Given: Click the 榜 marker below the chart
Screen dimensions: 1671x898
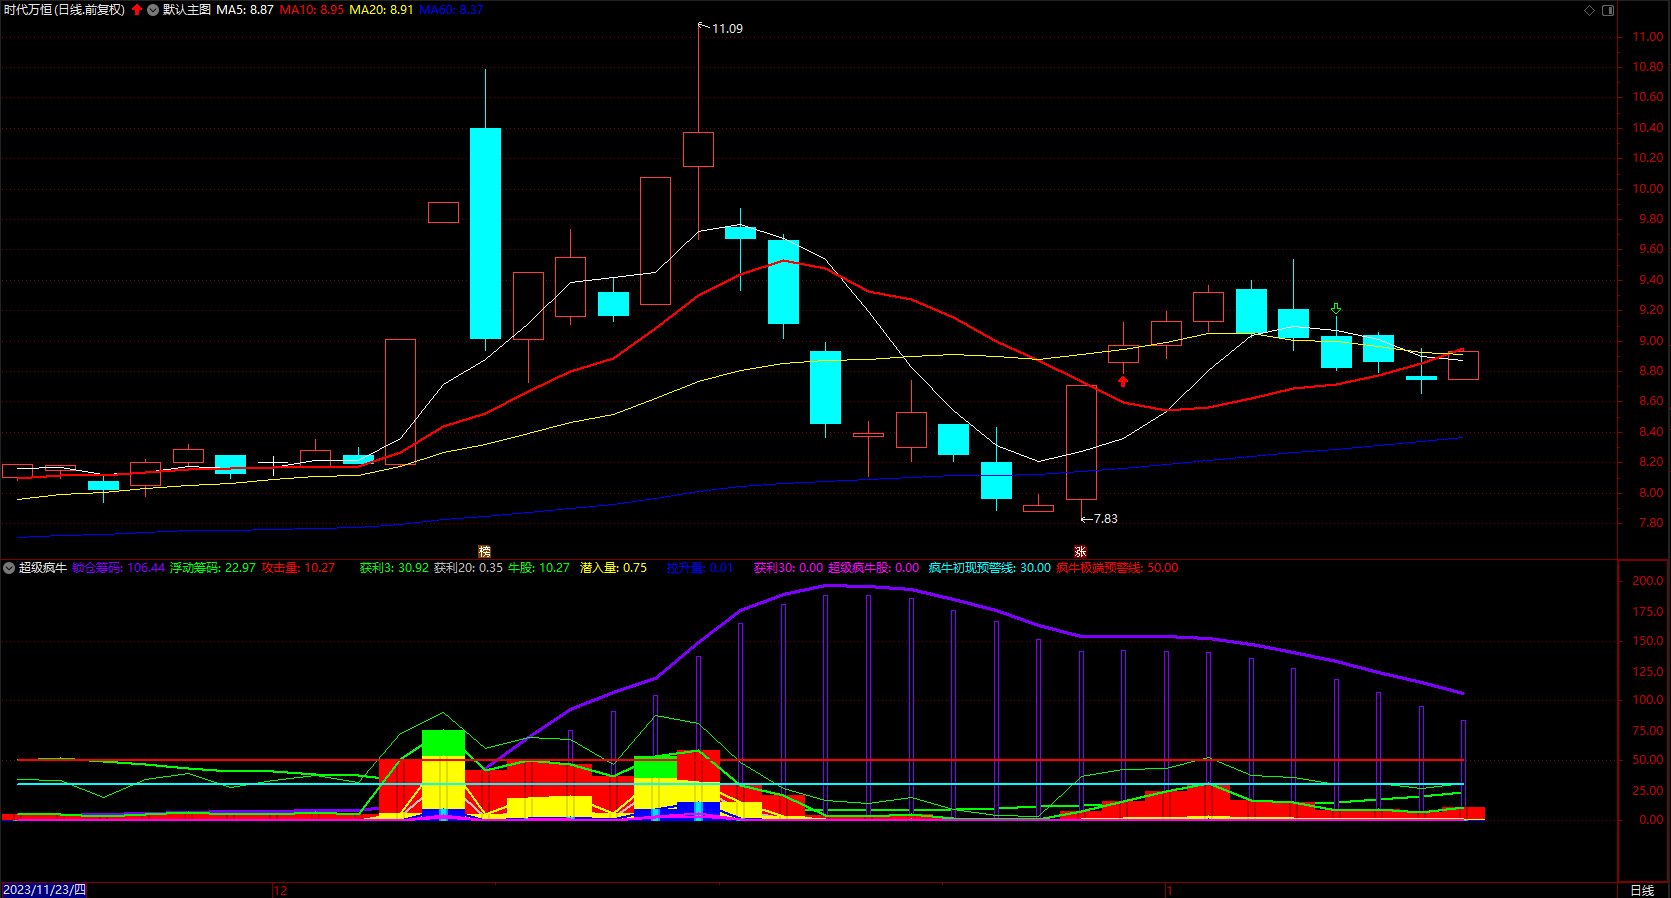Looking at the screenshot, I should pyautogui.click(x=484, y=552).
